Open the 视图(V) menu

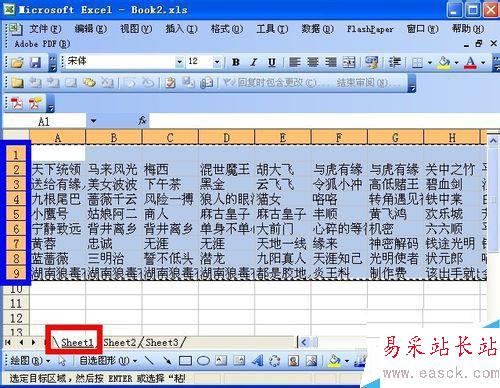click(x=136, y=29)
